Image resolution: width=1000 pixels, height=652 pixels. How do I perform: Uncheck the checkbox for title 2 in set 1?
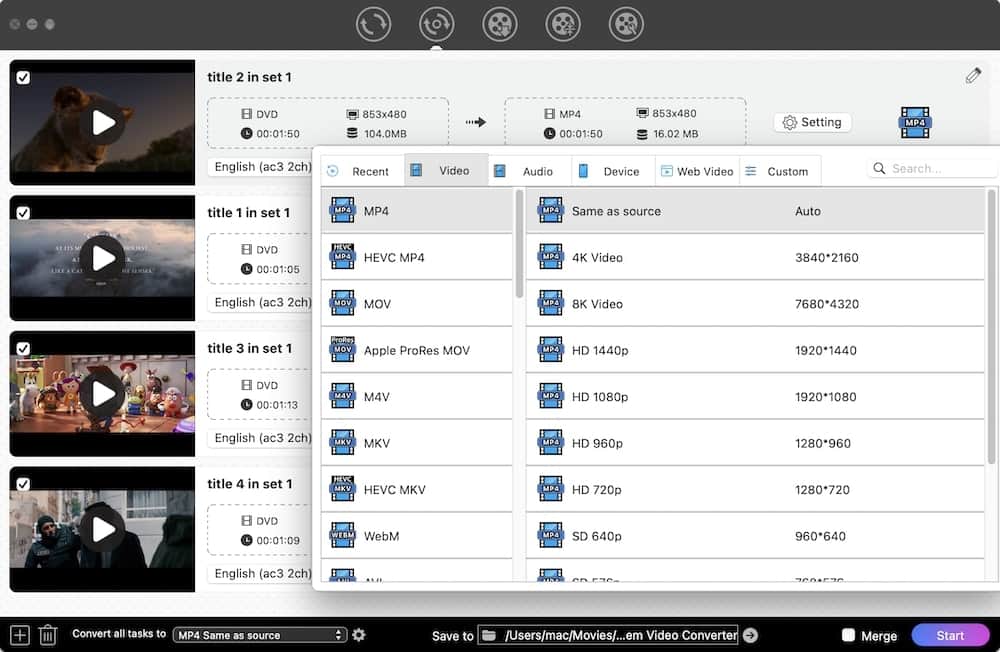coord(23,77)
